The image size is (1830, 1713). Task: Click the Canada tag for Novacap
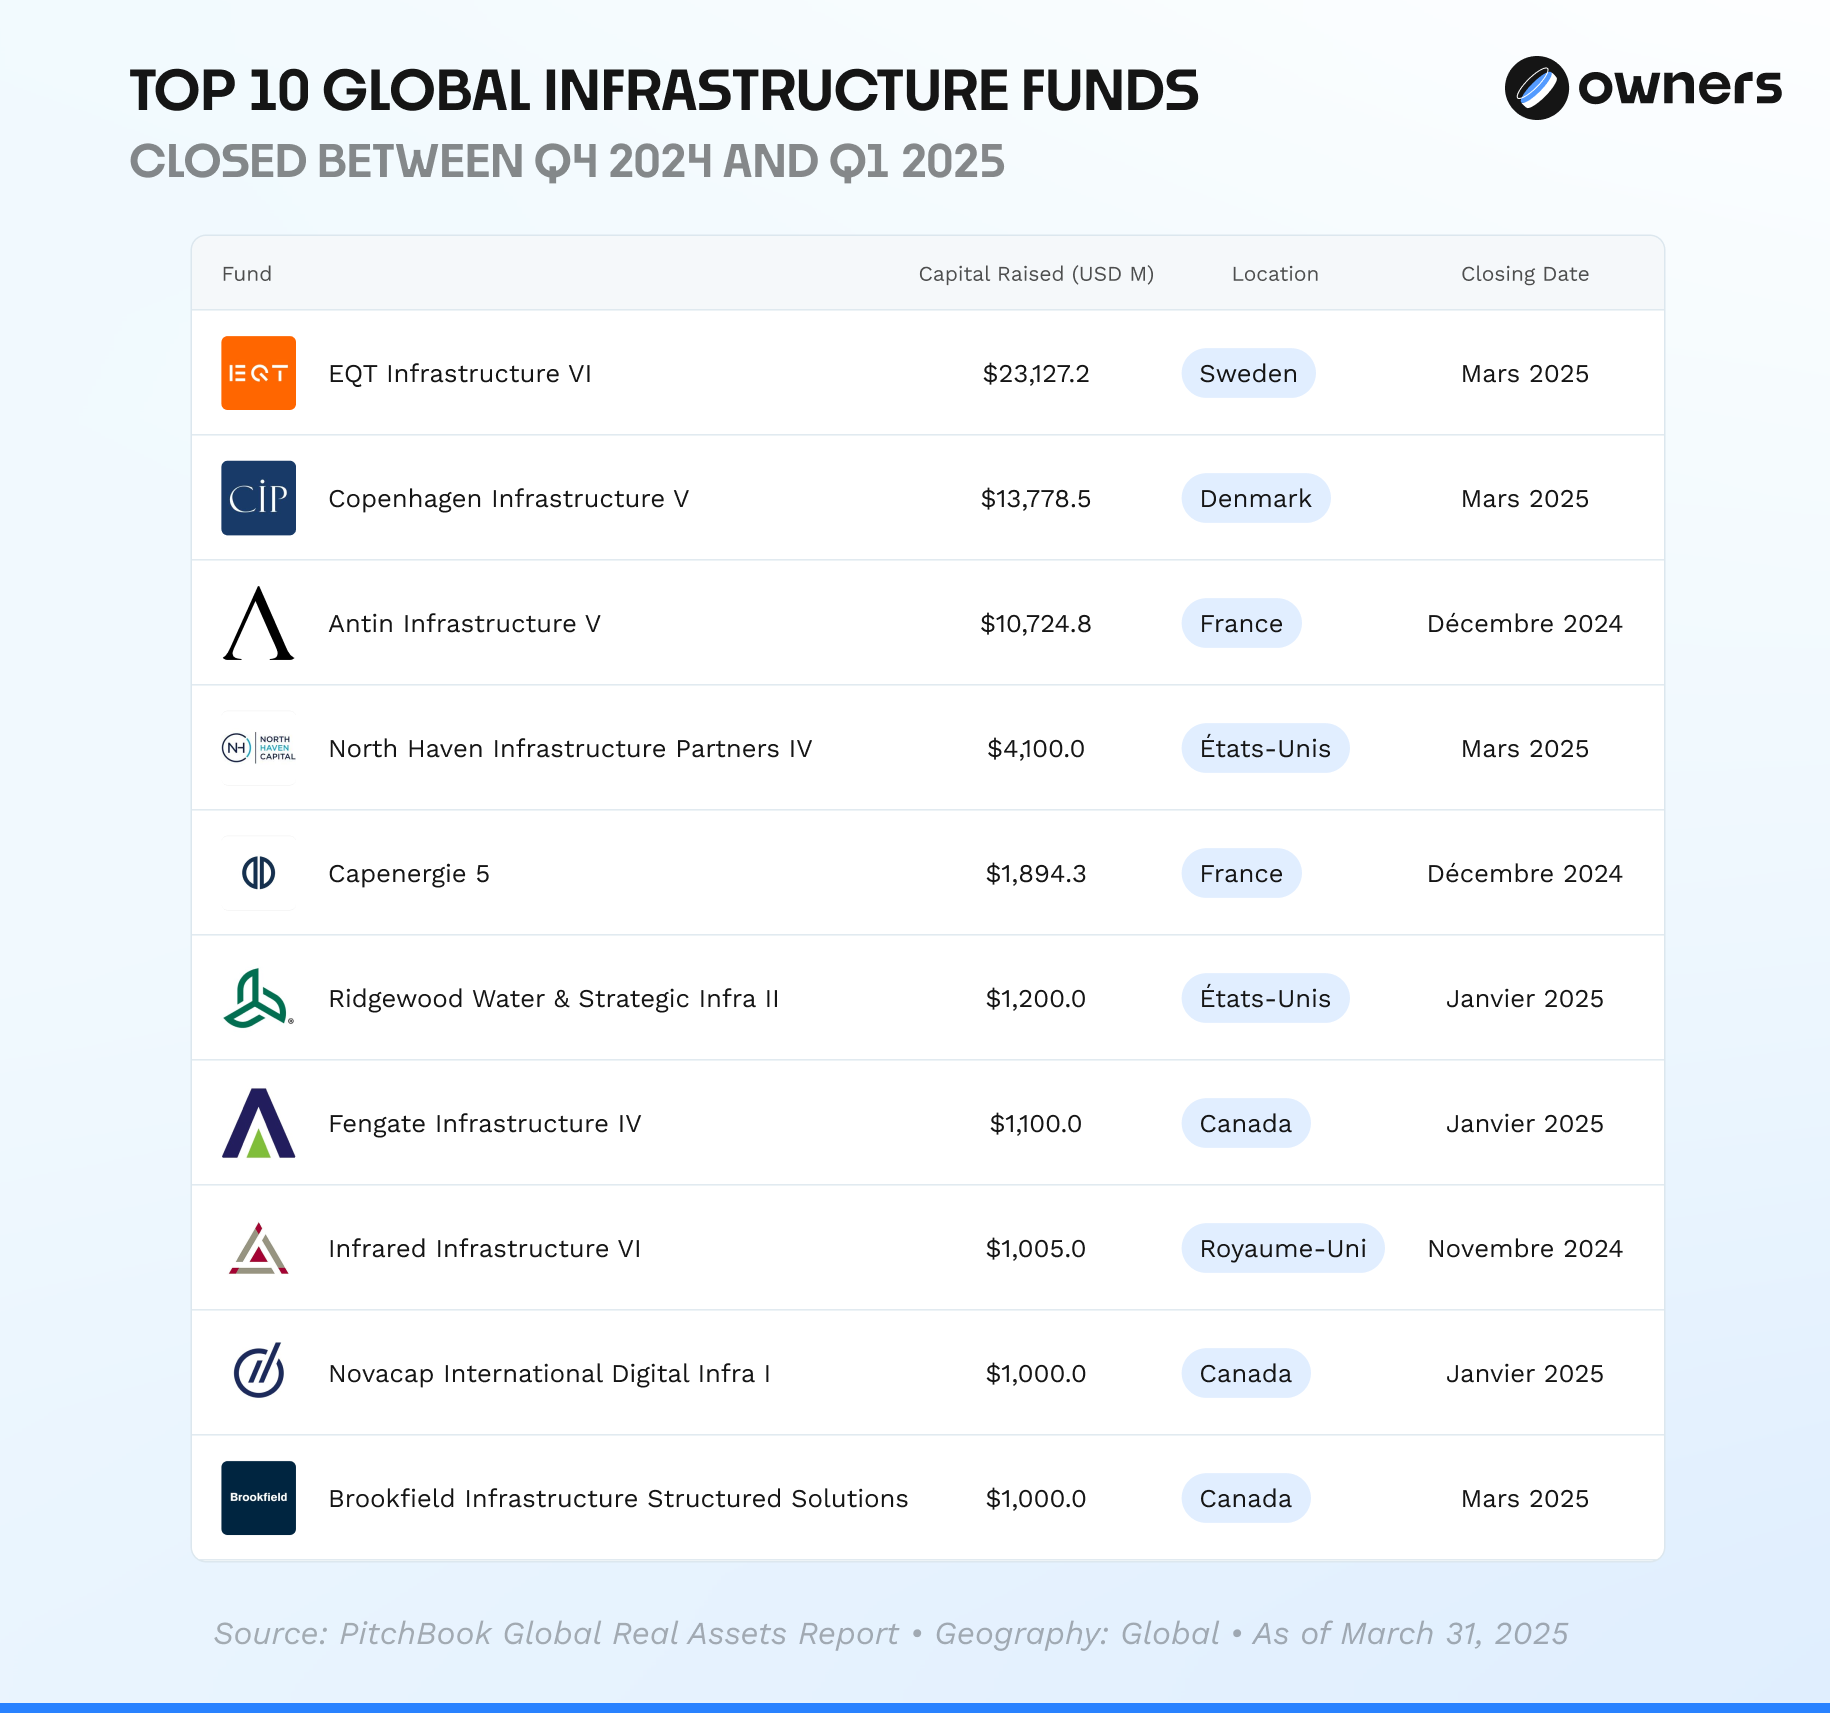pos(1246,1373)
